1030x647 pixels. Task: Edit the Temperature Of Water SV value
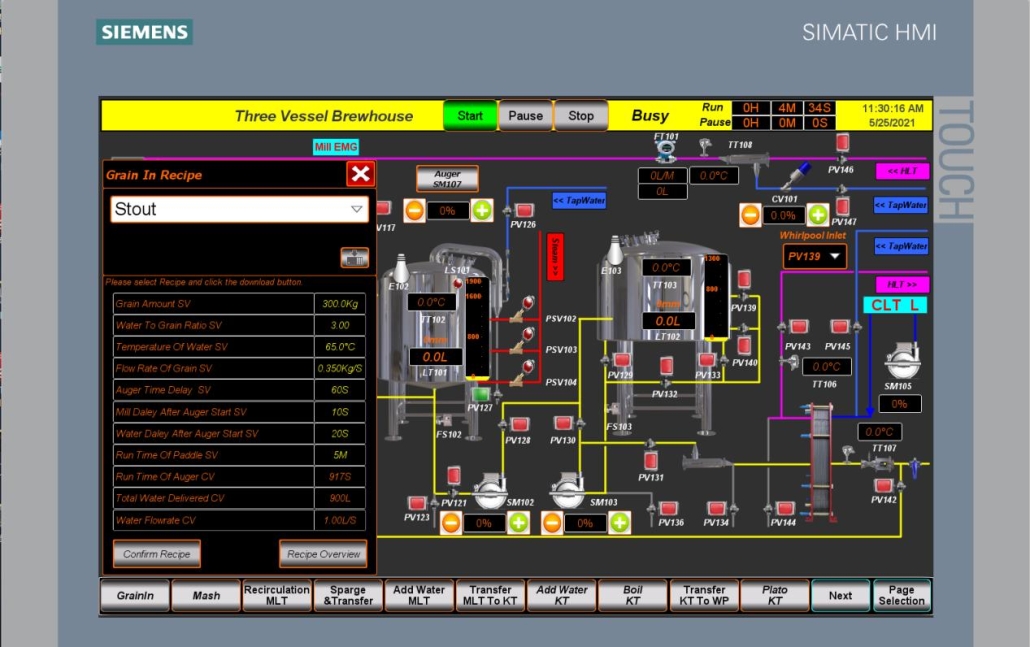(340, 347)
